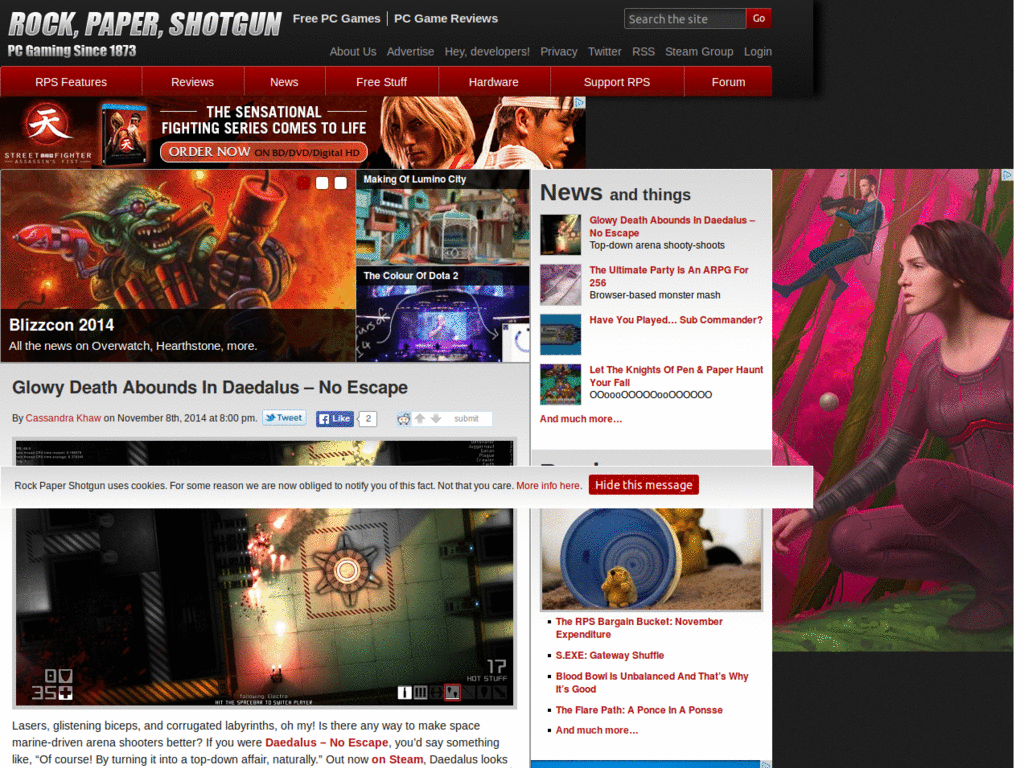Click the hamster feature image
The width and height of the screenshot is (1024, 768).
(651, 559)
